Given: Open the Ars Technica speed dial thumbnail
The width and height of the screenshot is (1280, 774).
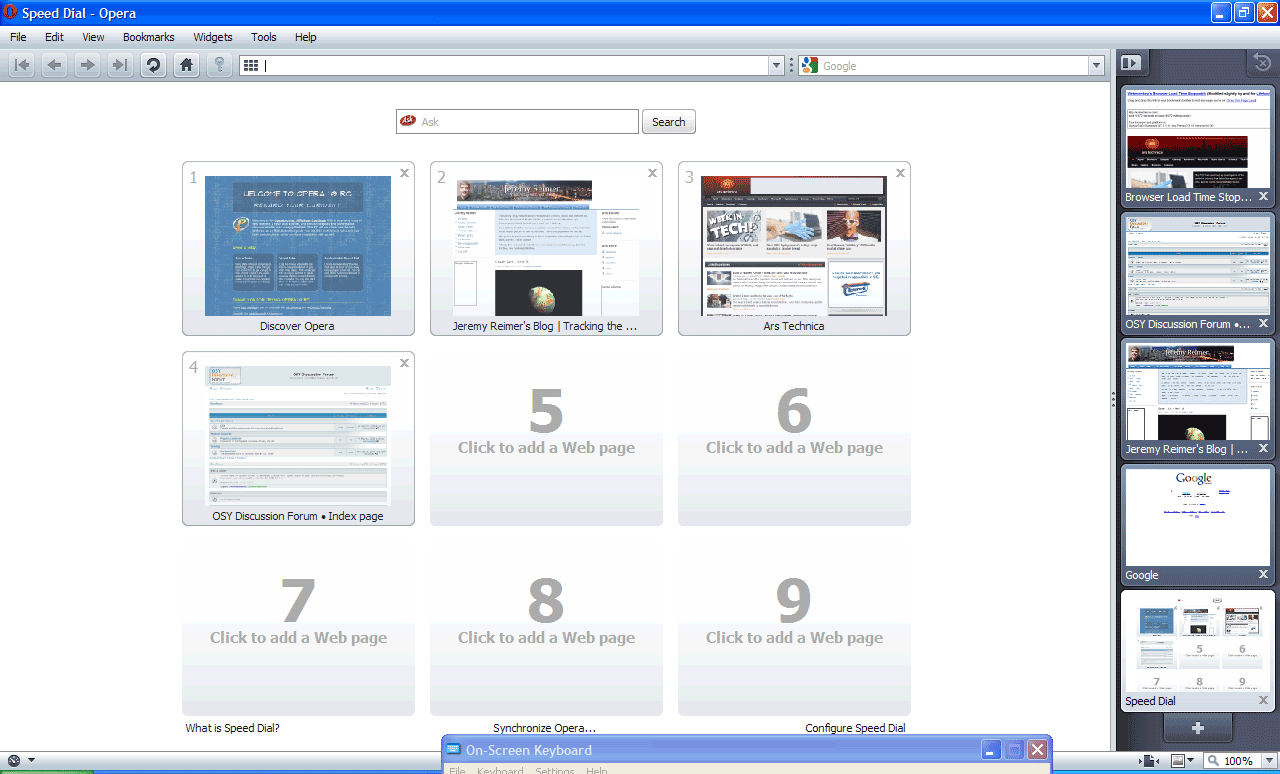Looking at the screenshot, I should [794, 247].
